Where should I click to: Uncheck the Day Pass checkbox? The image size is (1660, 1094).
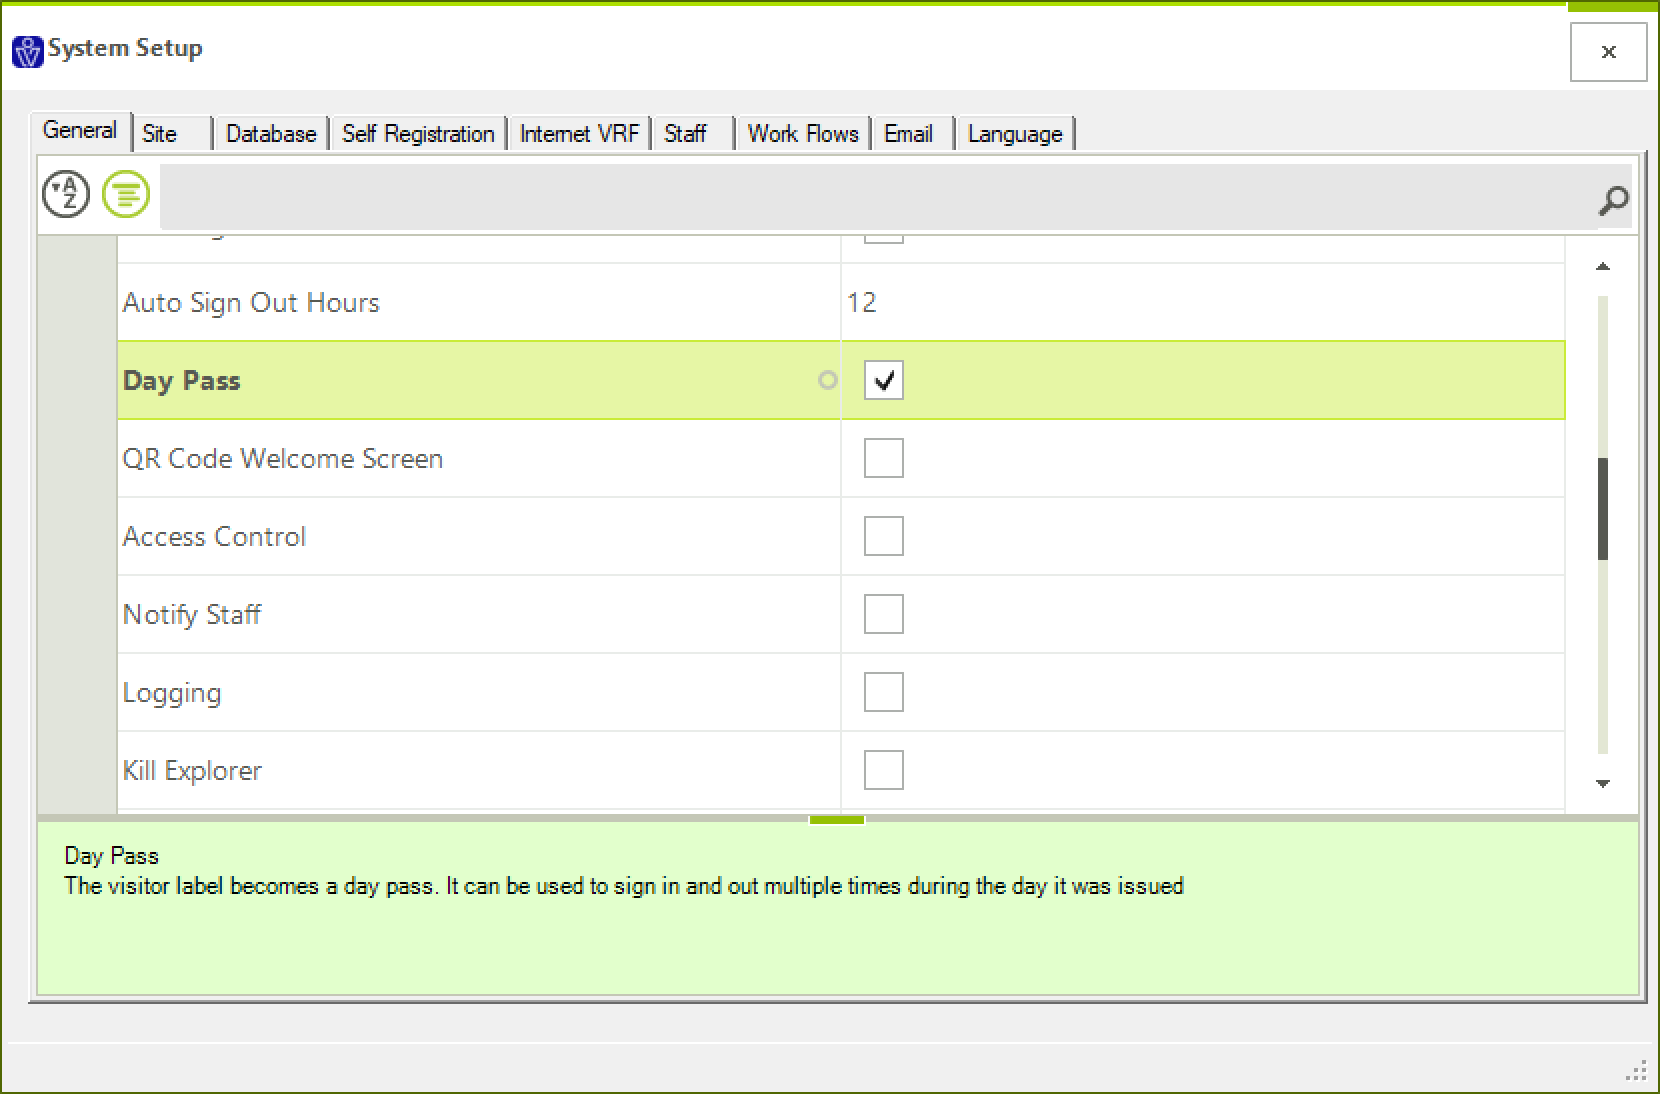(883, 380)
